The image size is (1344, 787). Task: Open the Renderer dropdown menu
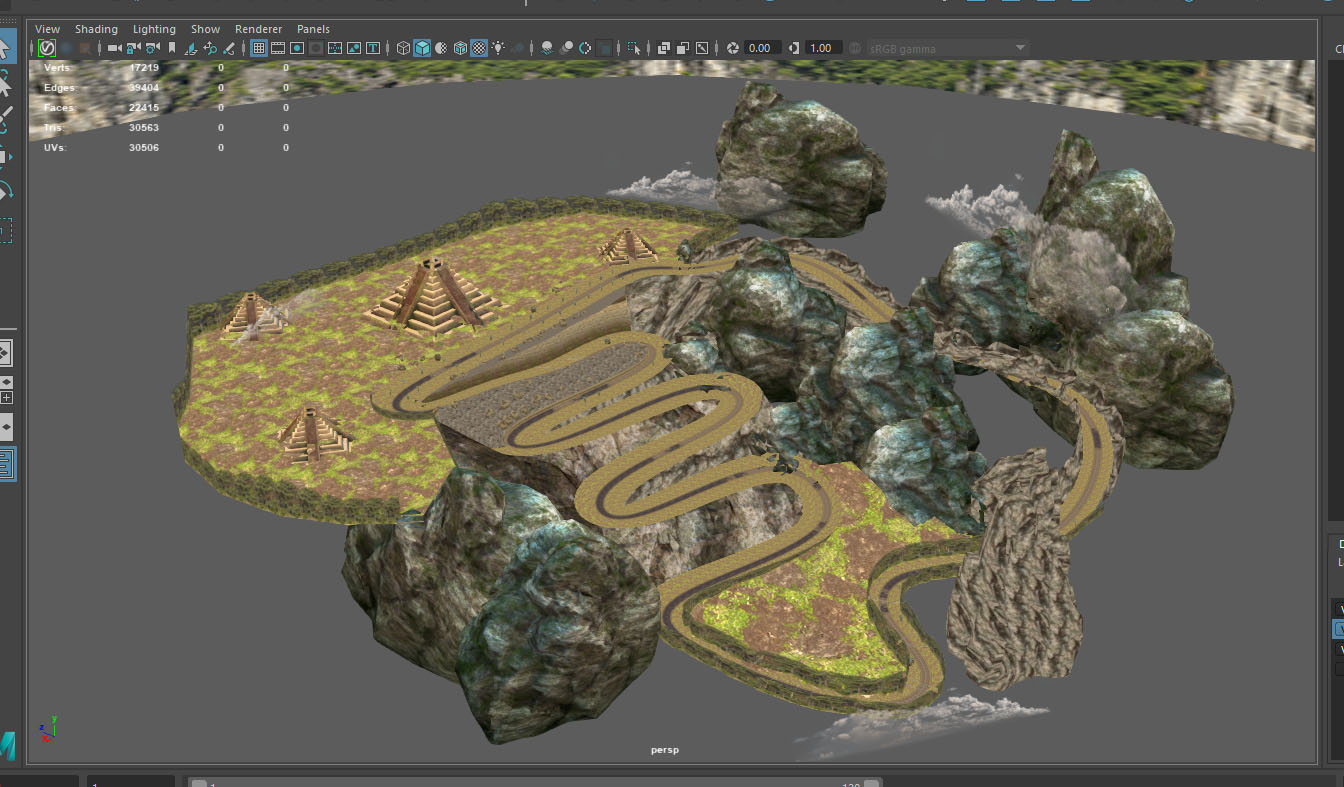click(258, 29)
